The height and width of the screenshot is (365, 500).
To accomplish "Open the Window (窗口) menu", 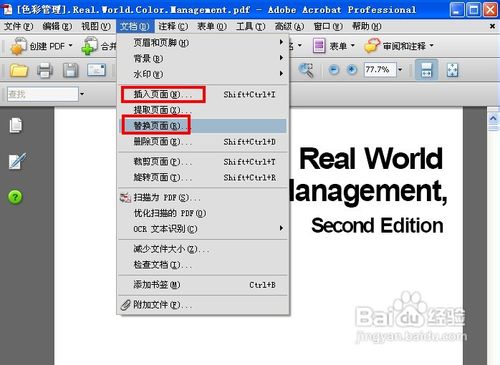I will tap(328, 26).
